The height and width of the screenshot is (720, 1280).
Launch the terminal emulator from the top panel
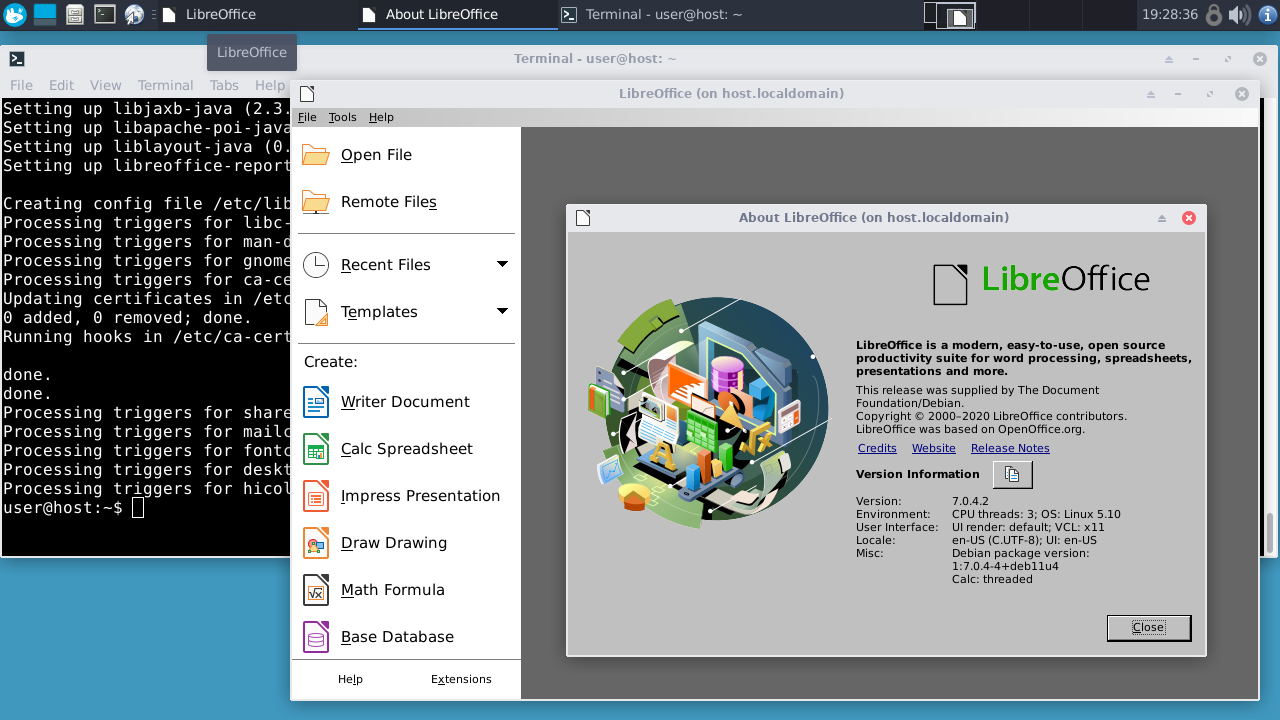[x=105, y=14]
